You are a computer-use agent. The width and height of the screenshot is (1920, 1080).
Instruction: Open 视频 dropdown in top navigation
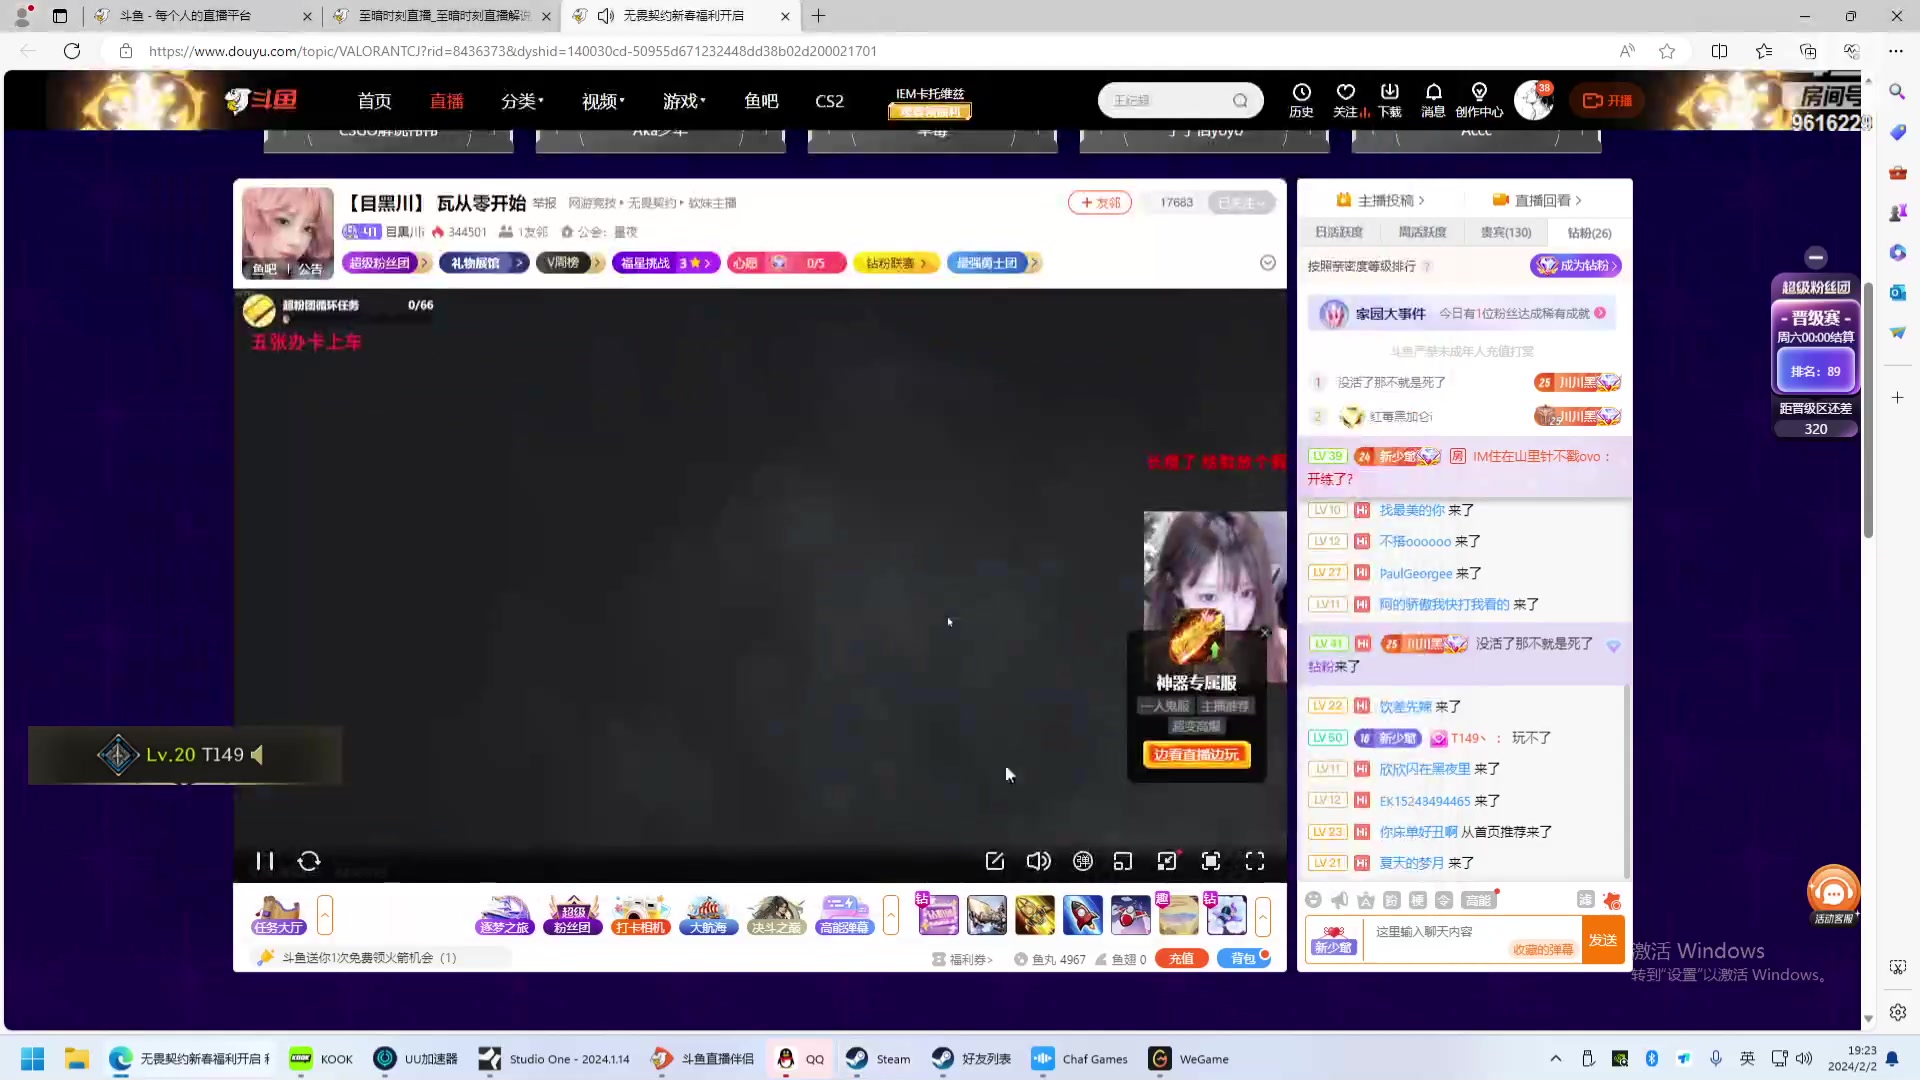point(603,101)
